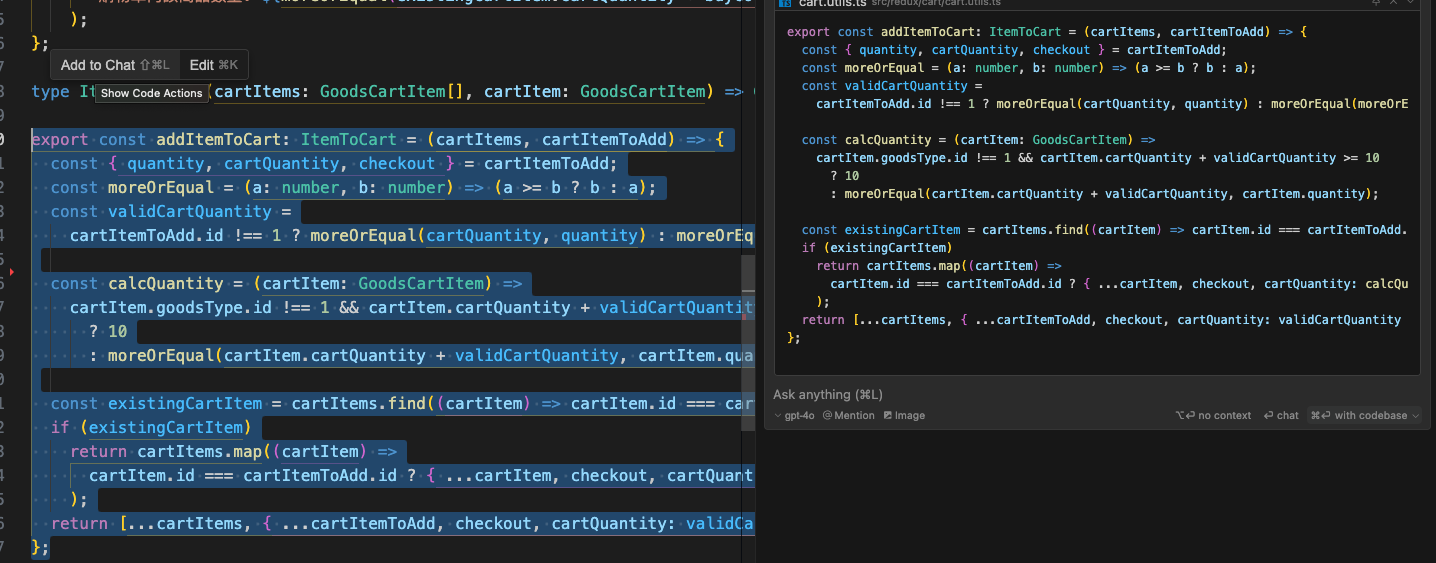Click the @ Mention button
The image size is (1436, 563).
[x=850, y=415]
